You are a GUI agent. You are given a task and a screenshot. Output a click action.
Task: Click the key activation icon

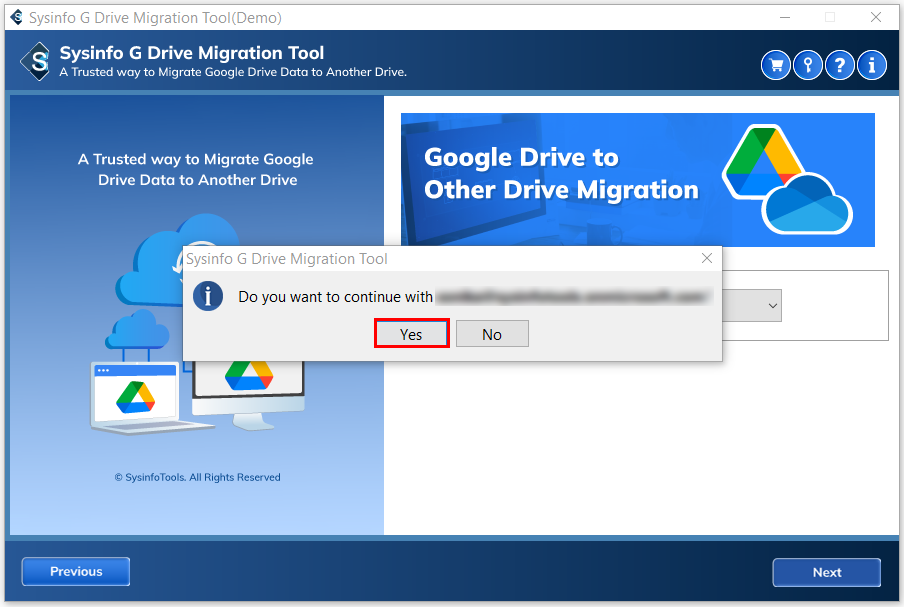tap(807, 65)
